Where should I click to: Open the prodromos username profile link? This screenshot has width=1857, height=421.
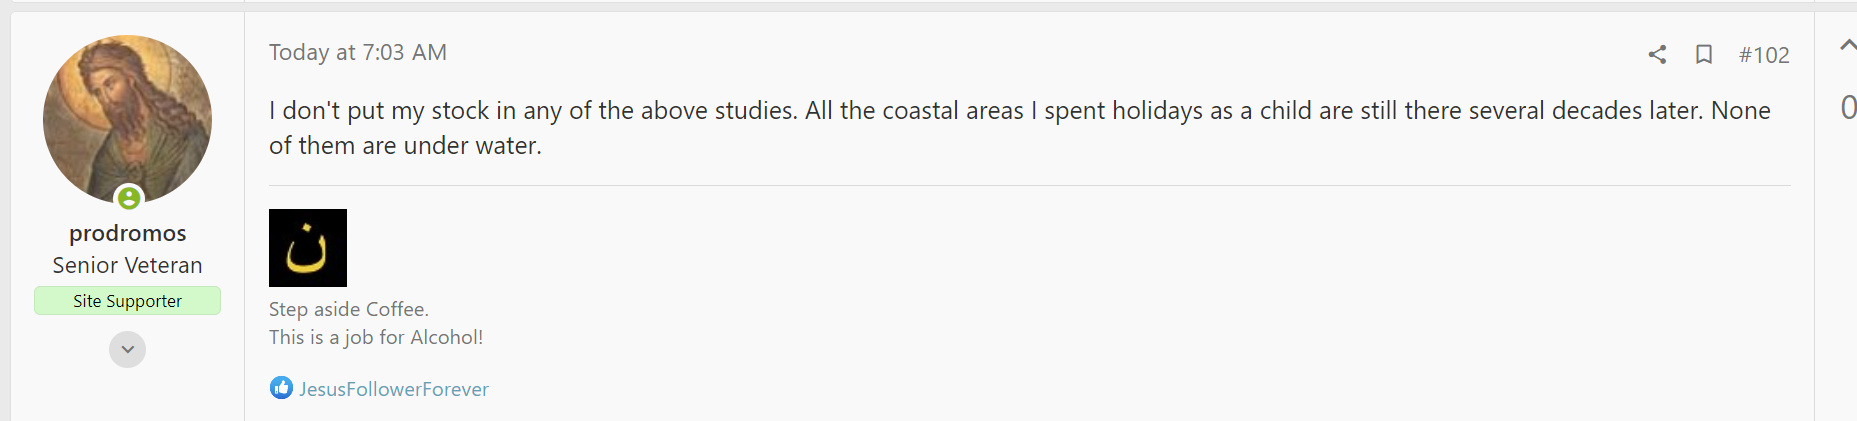(x=127, y=233)
